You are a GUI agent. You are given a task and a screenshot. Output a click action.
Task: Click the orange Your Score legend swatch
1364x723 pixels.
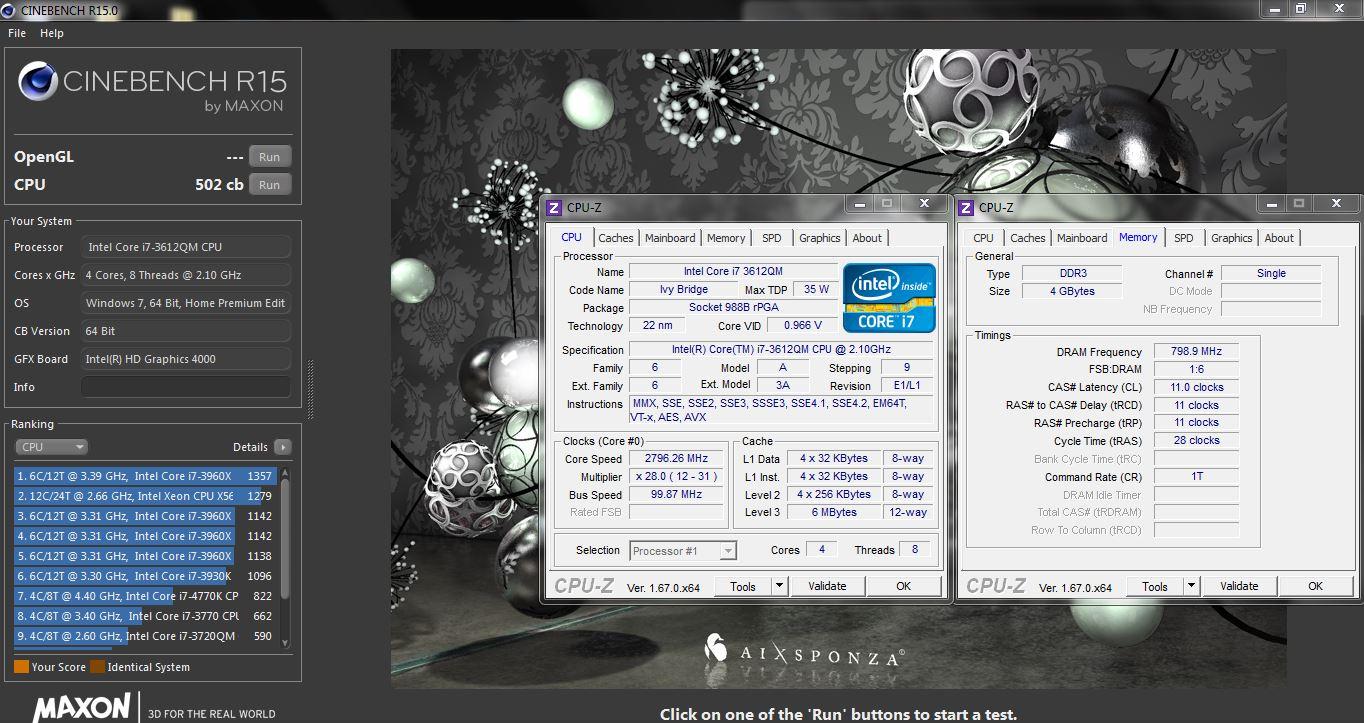point(21,667)
